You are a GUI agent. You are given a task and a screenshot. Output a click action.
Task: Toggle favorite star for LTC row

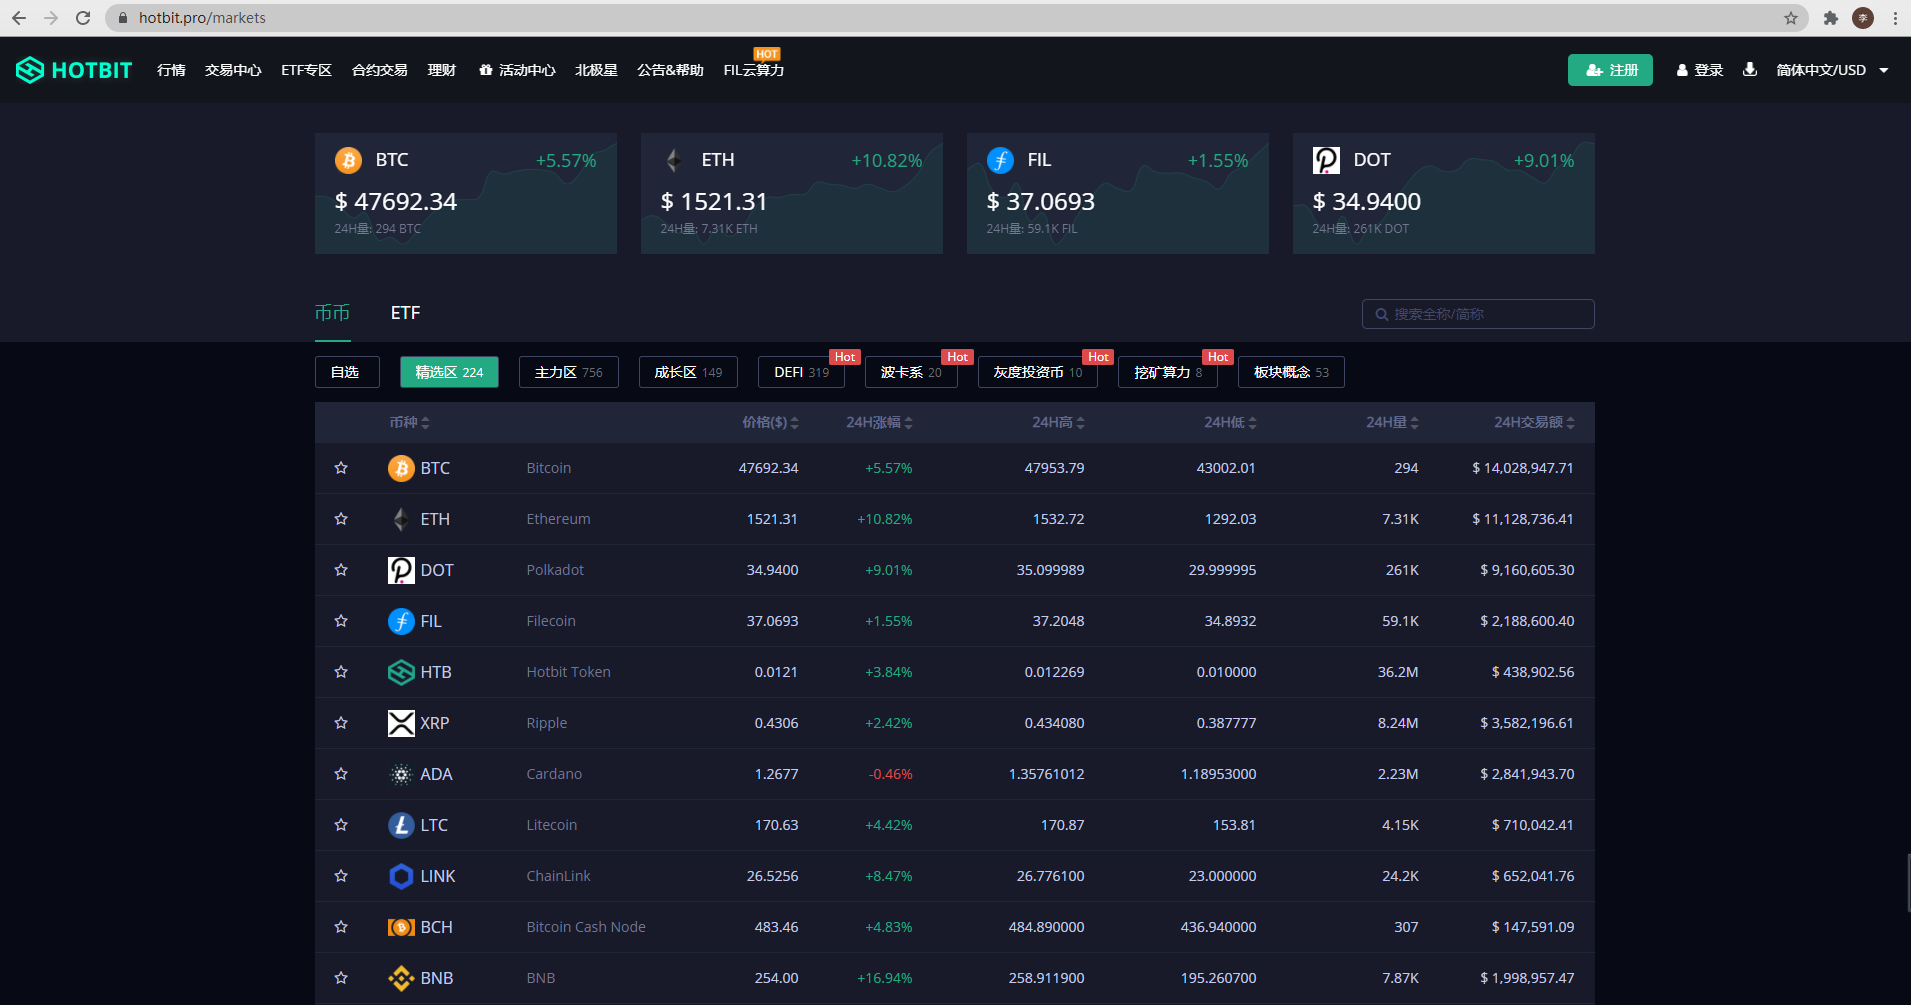pyautogui.click(x=341, y=825)
